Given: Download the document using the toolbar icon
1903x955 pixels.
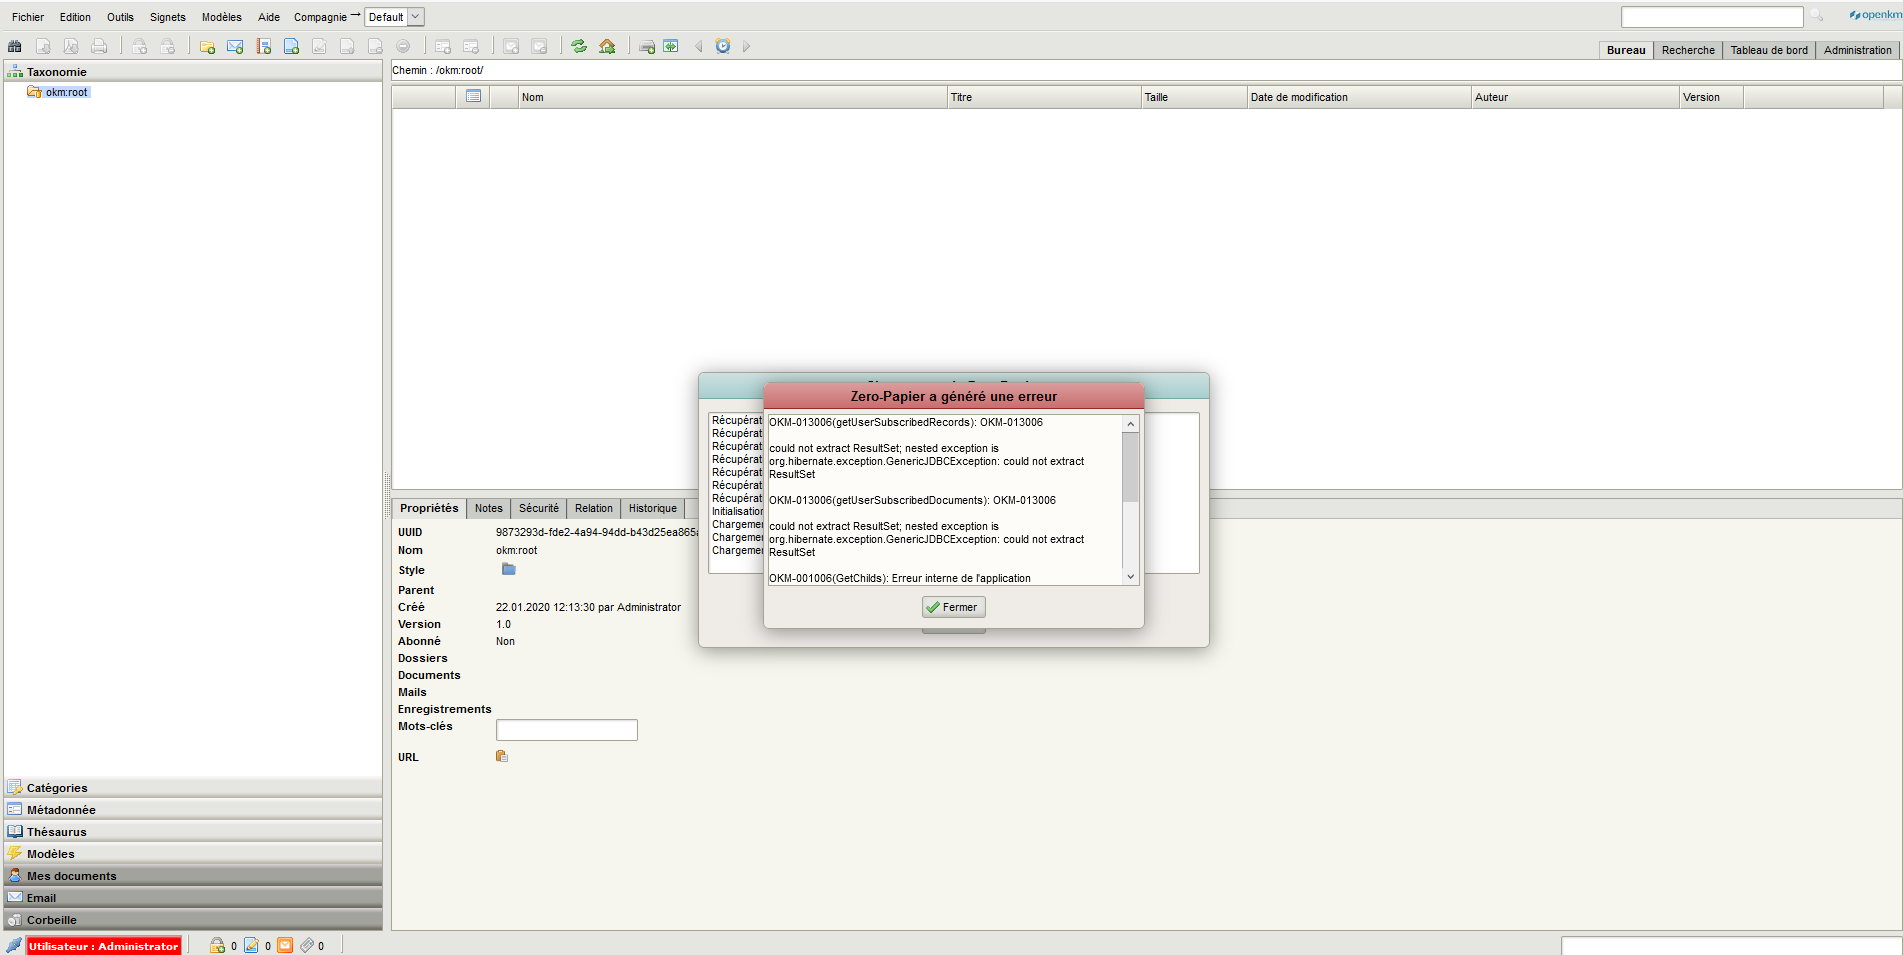Looking at the screenshot, I should [x=42, y=46].
